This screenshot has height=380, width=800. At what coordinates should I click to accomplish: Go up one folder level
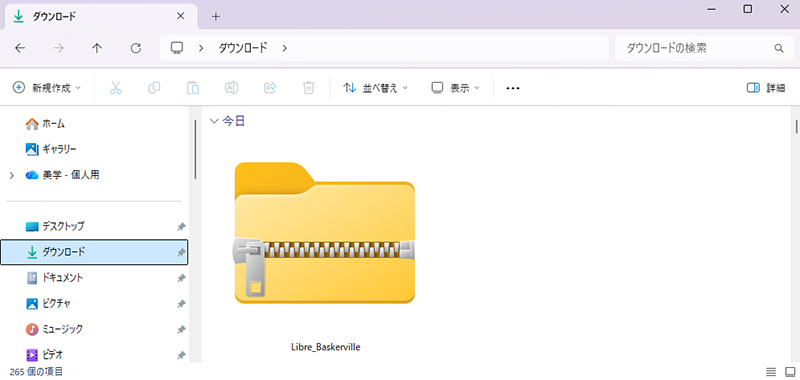coord(97,48)
